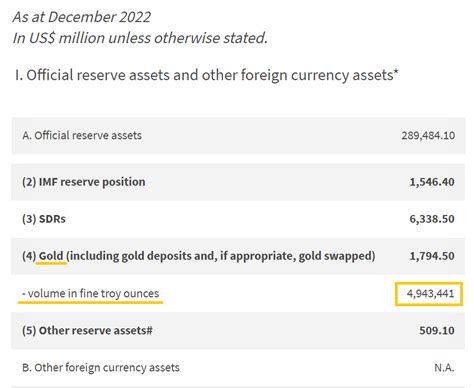Click the '(5) Other reserve assets#' label
The height and width of the screenshot is (388, 474).
click(x=87, y=330)
